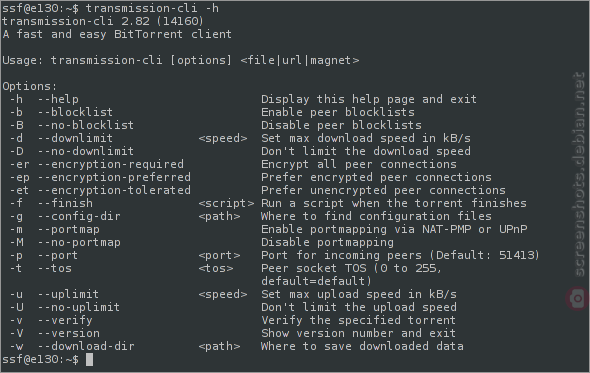Click the --help option text
This screenshot has width=590, height=373.
click(58, 99)
